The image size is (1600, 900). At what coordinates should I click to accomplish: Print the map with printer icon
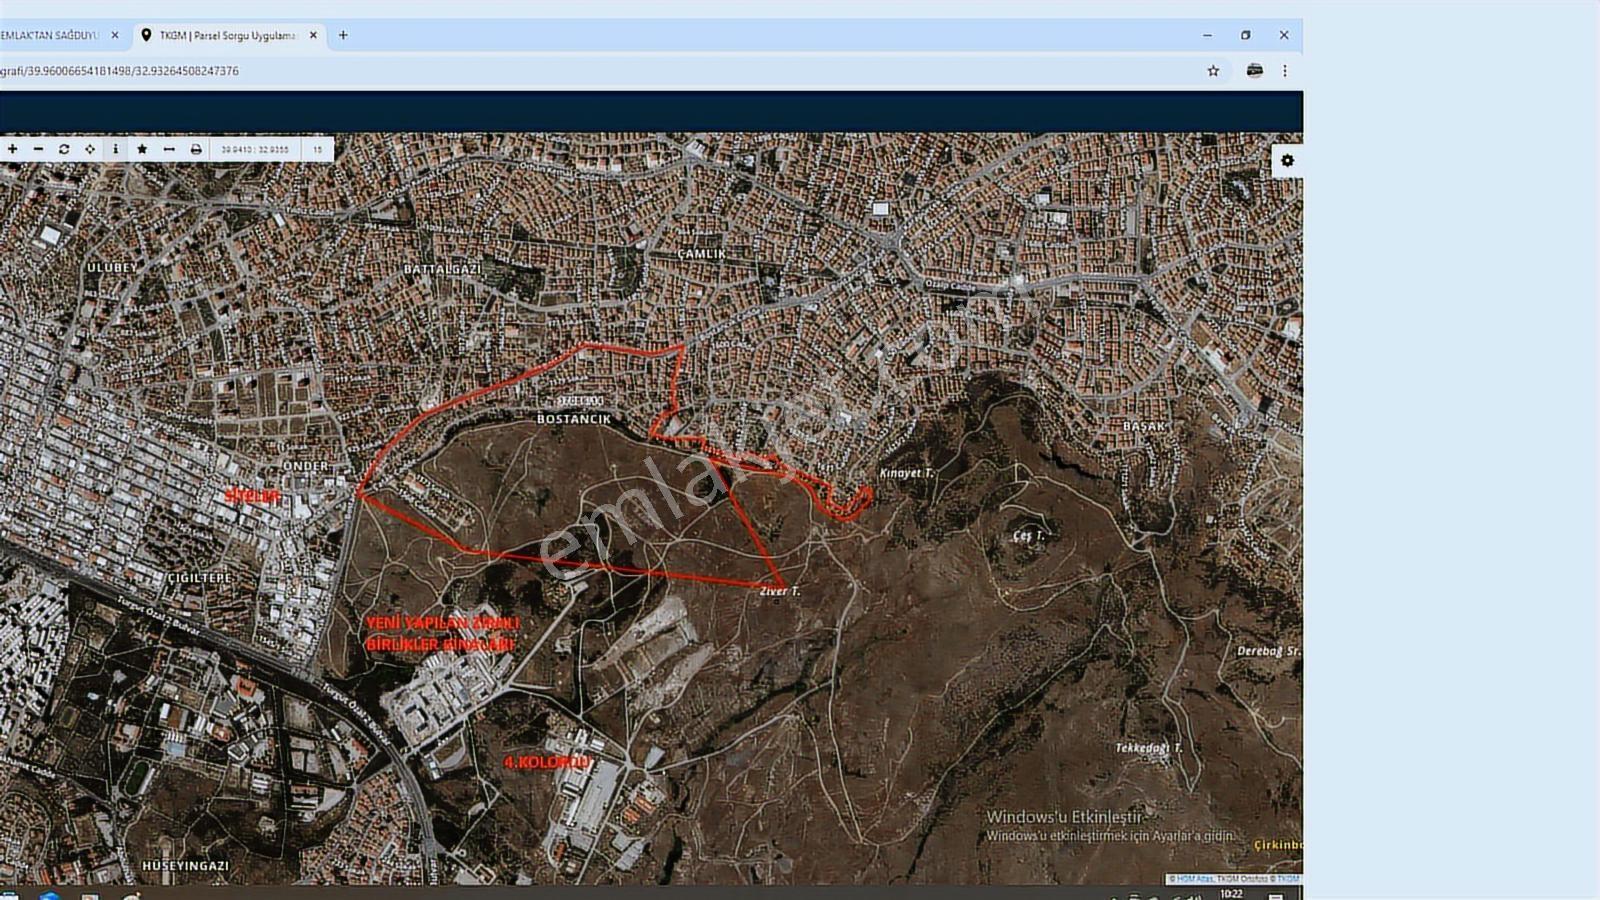tap(196, 149)
